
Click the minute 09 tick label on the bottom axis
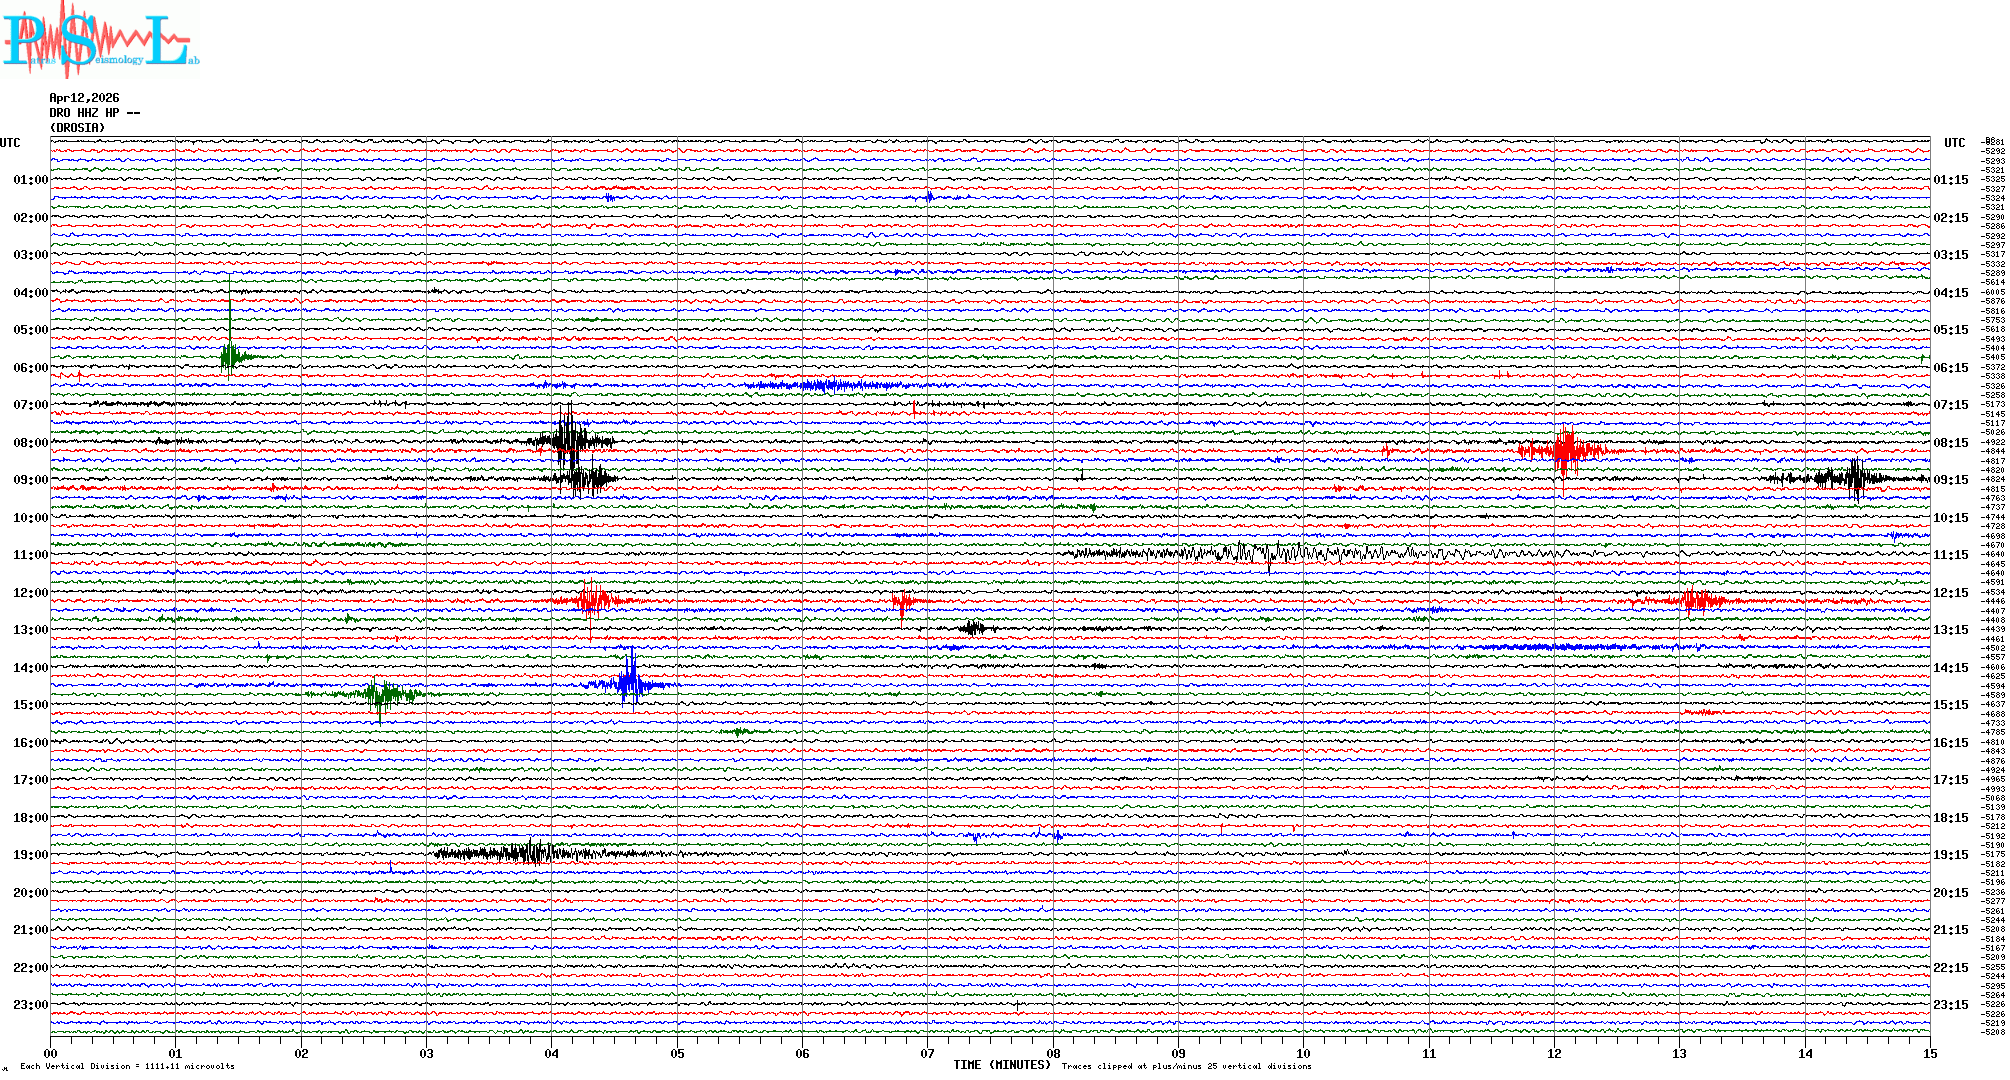[x=1178, y=1053]
